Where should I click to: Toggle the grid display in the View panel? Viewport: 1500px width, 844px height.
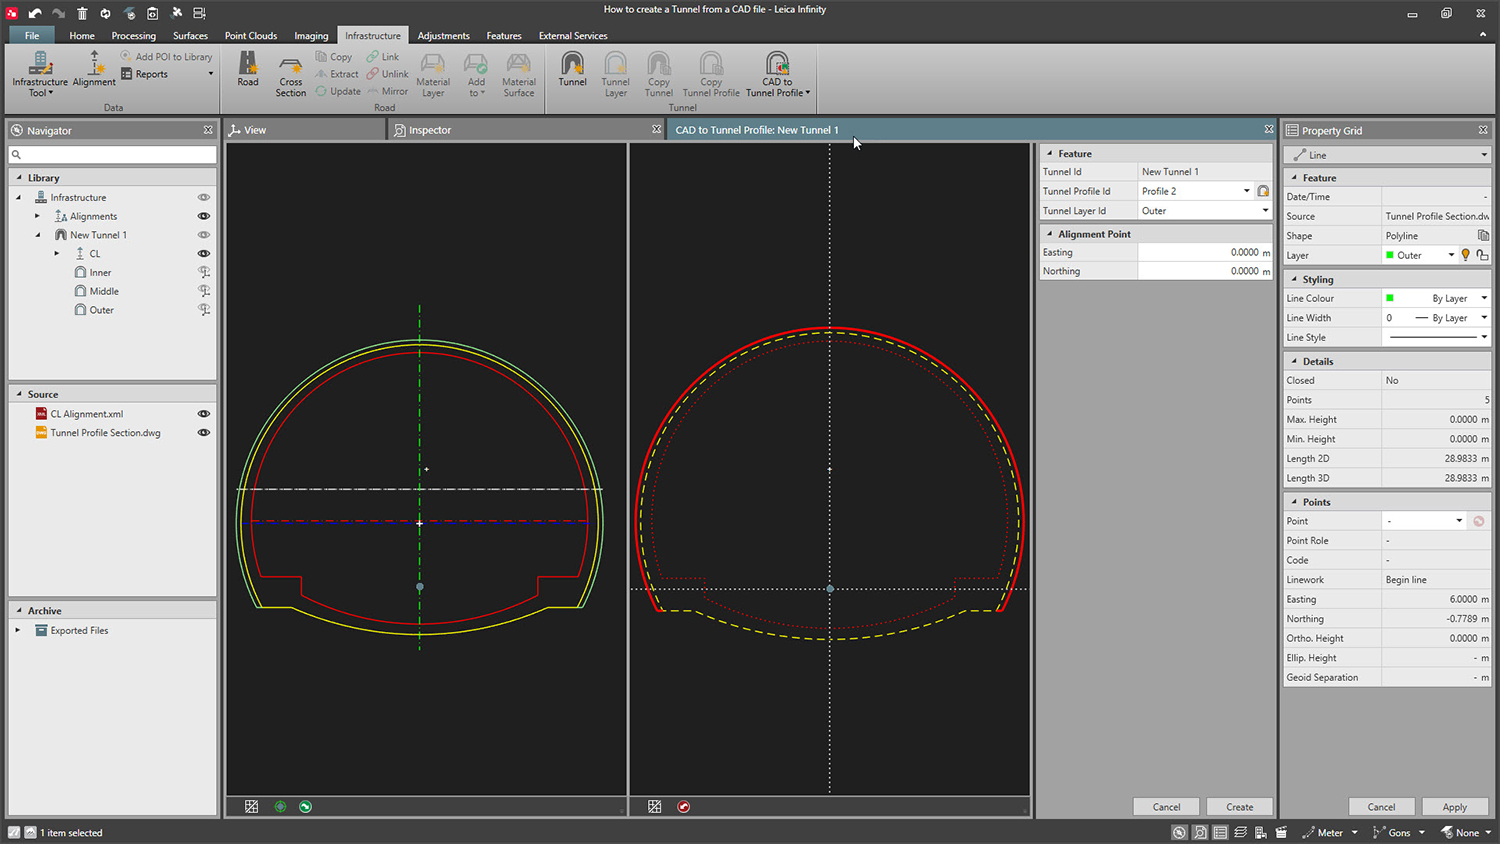coord(251,806)
